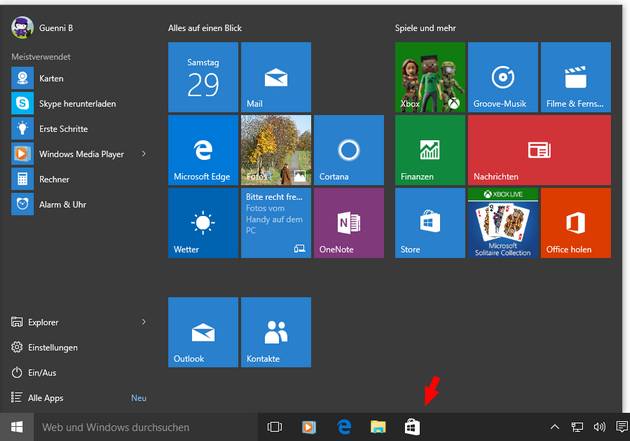Open the volume speaker tray icon
The width and height of the screenshot is (630, 441).
tap(599, 427)
